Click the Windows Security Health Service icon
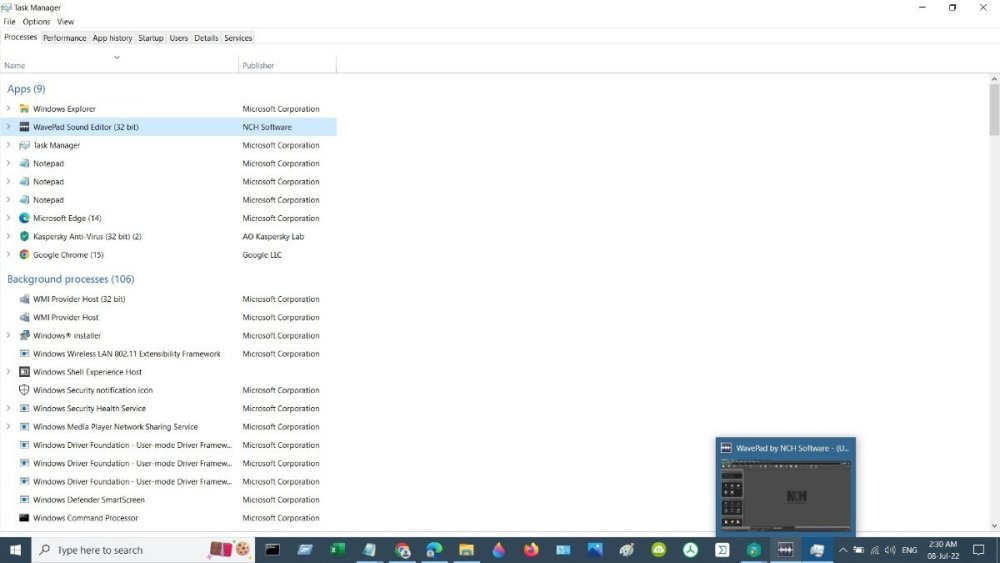This screenshot has height=563, width=1000. [24, 408]
